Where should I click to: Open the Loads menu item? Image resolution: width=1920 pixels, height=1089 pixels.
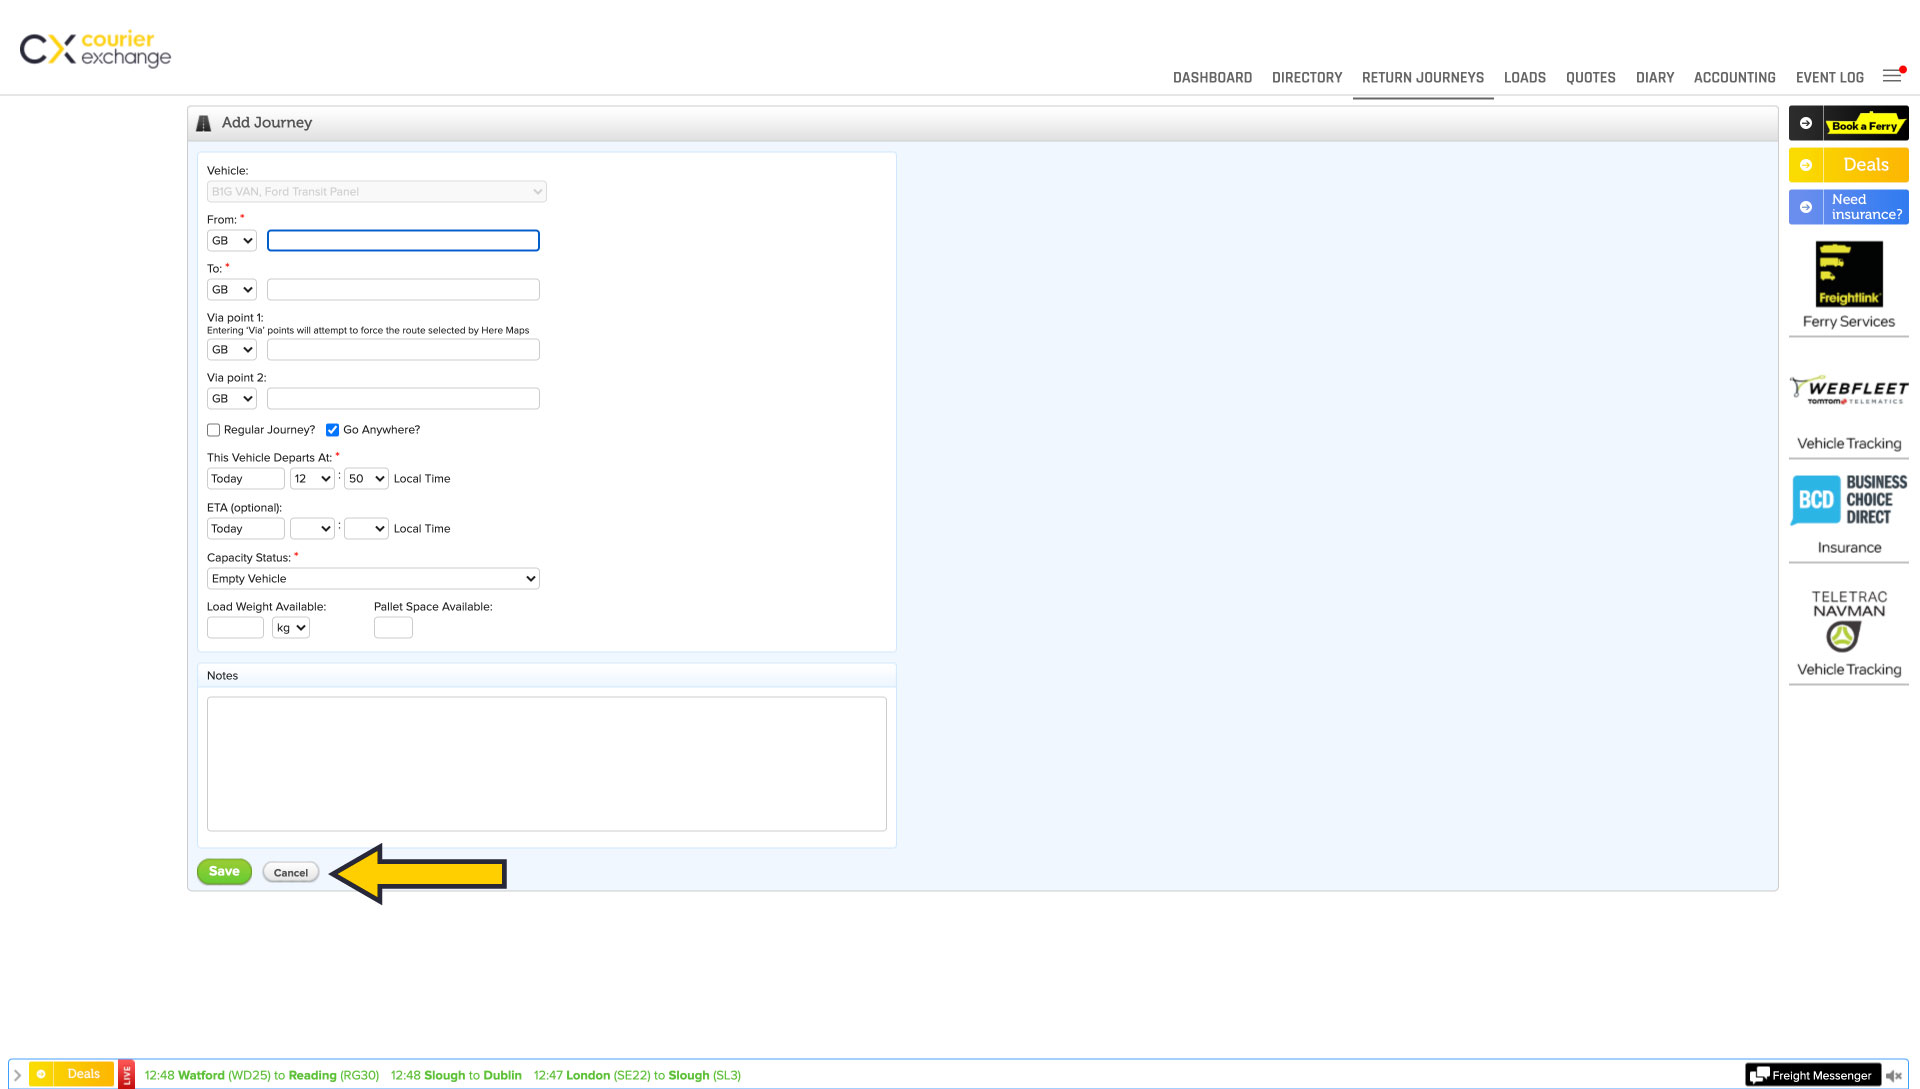1524,77
